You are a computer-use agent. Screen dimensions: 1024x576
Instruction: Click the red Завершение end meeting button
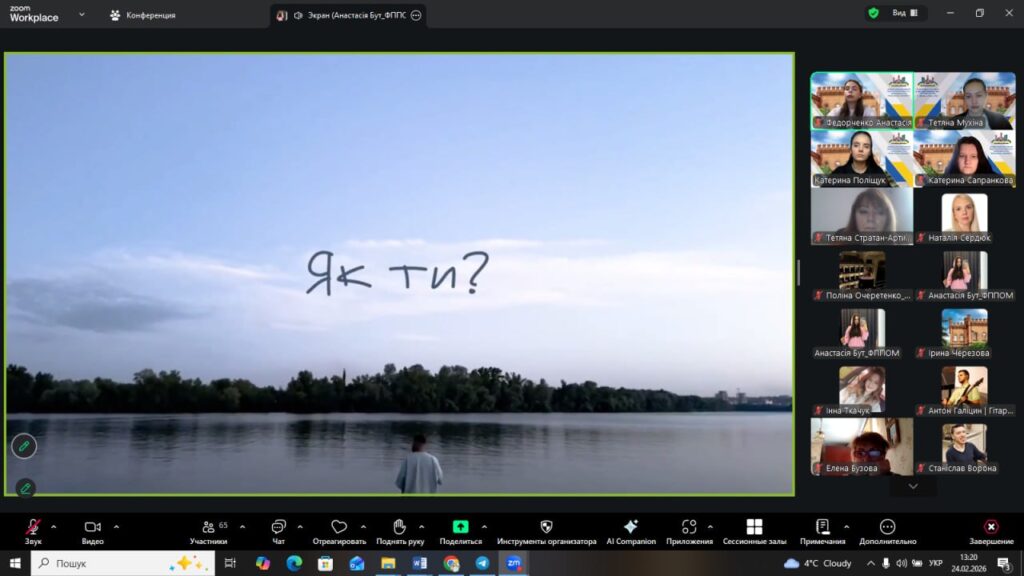(990, 527)
